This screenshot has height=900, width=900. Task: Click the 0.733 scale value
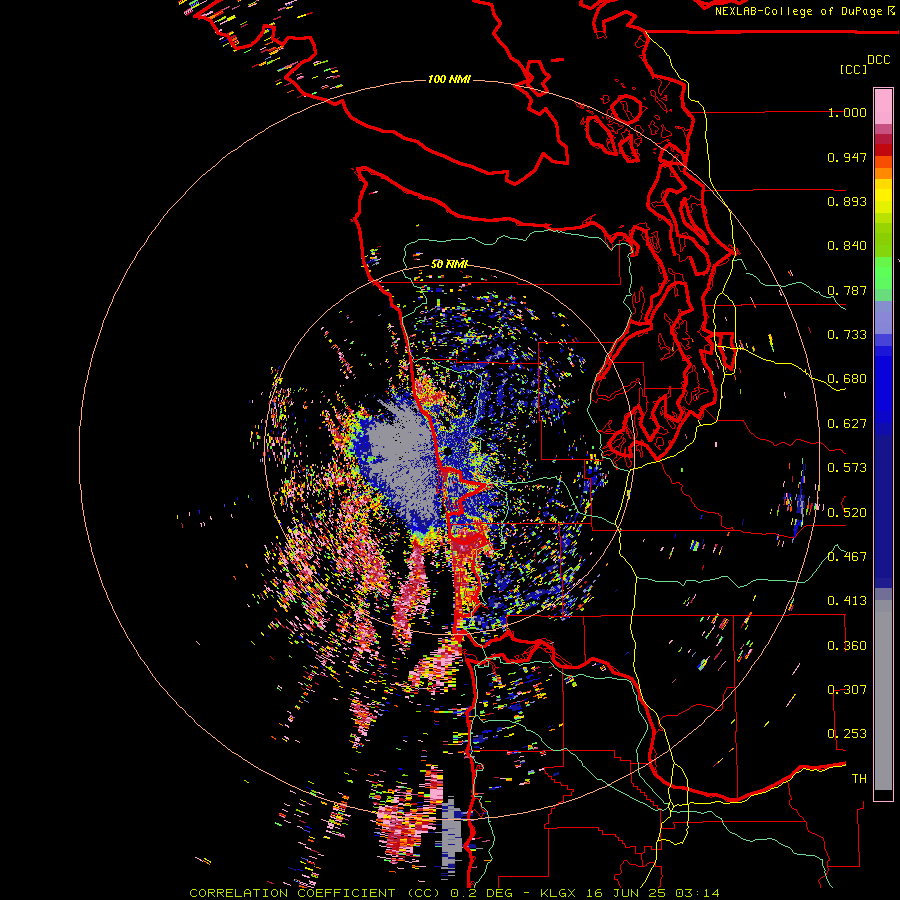pyautogui.click(x=847, y=335)
